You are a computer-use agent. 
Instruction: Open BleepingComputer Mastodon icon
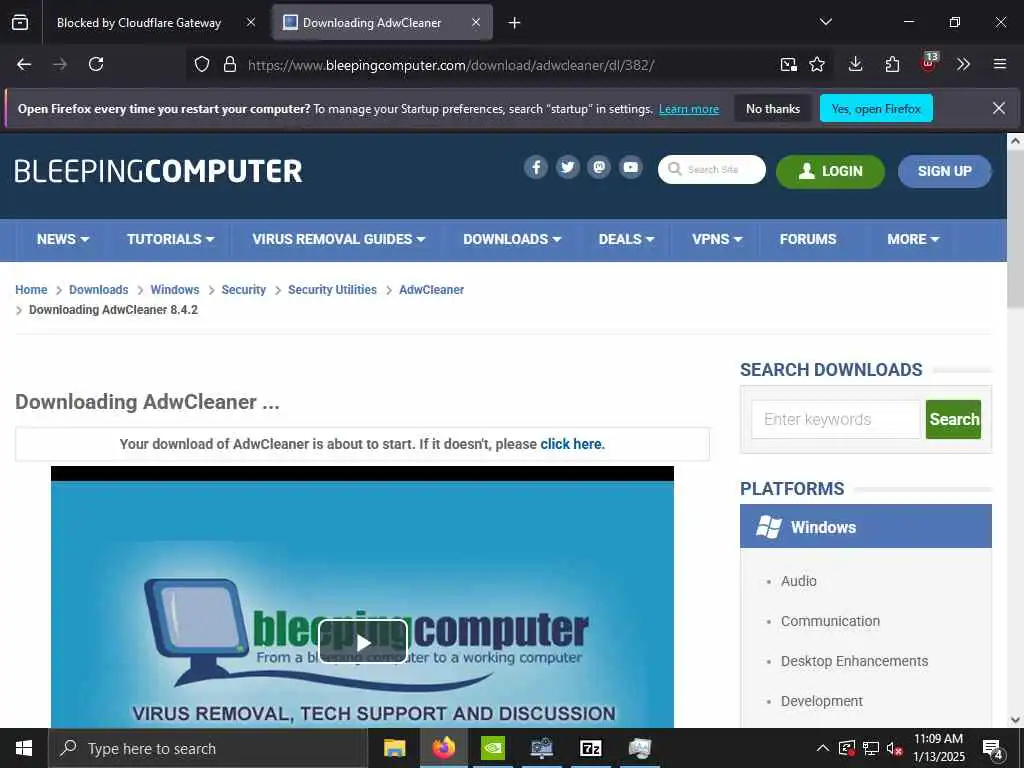[x=599, y=168]
